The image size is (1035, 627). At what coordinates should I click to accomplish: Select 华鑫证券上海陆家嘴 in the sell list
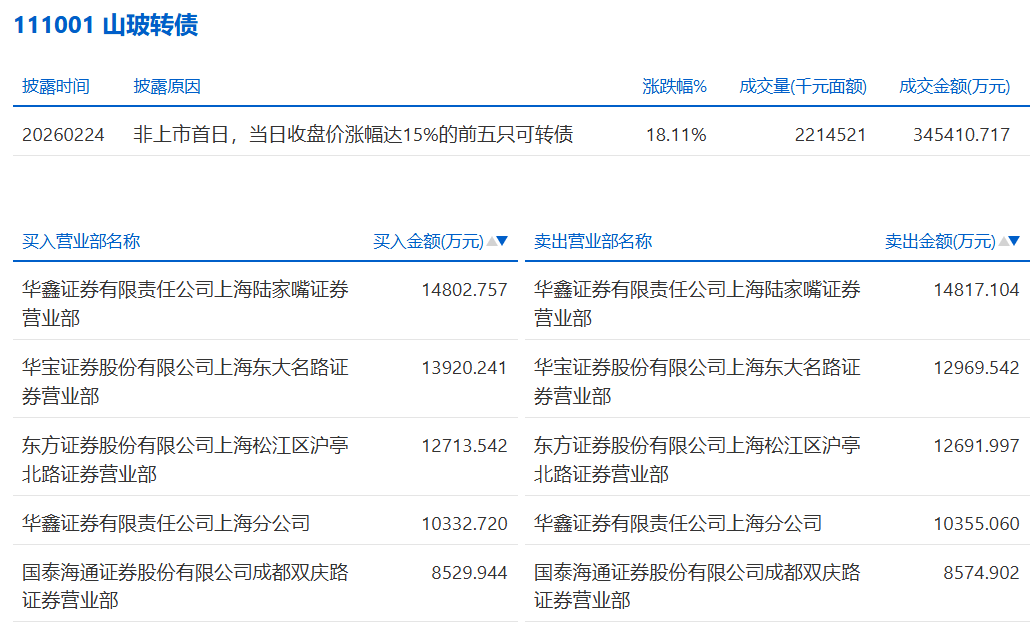(x=697, y=304)
